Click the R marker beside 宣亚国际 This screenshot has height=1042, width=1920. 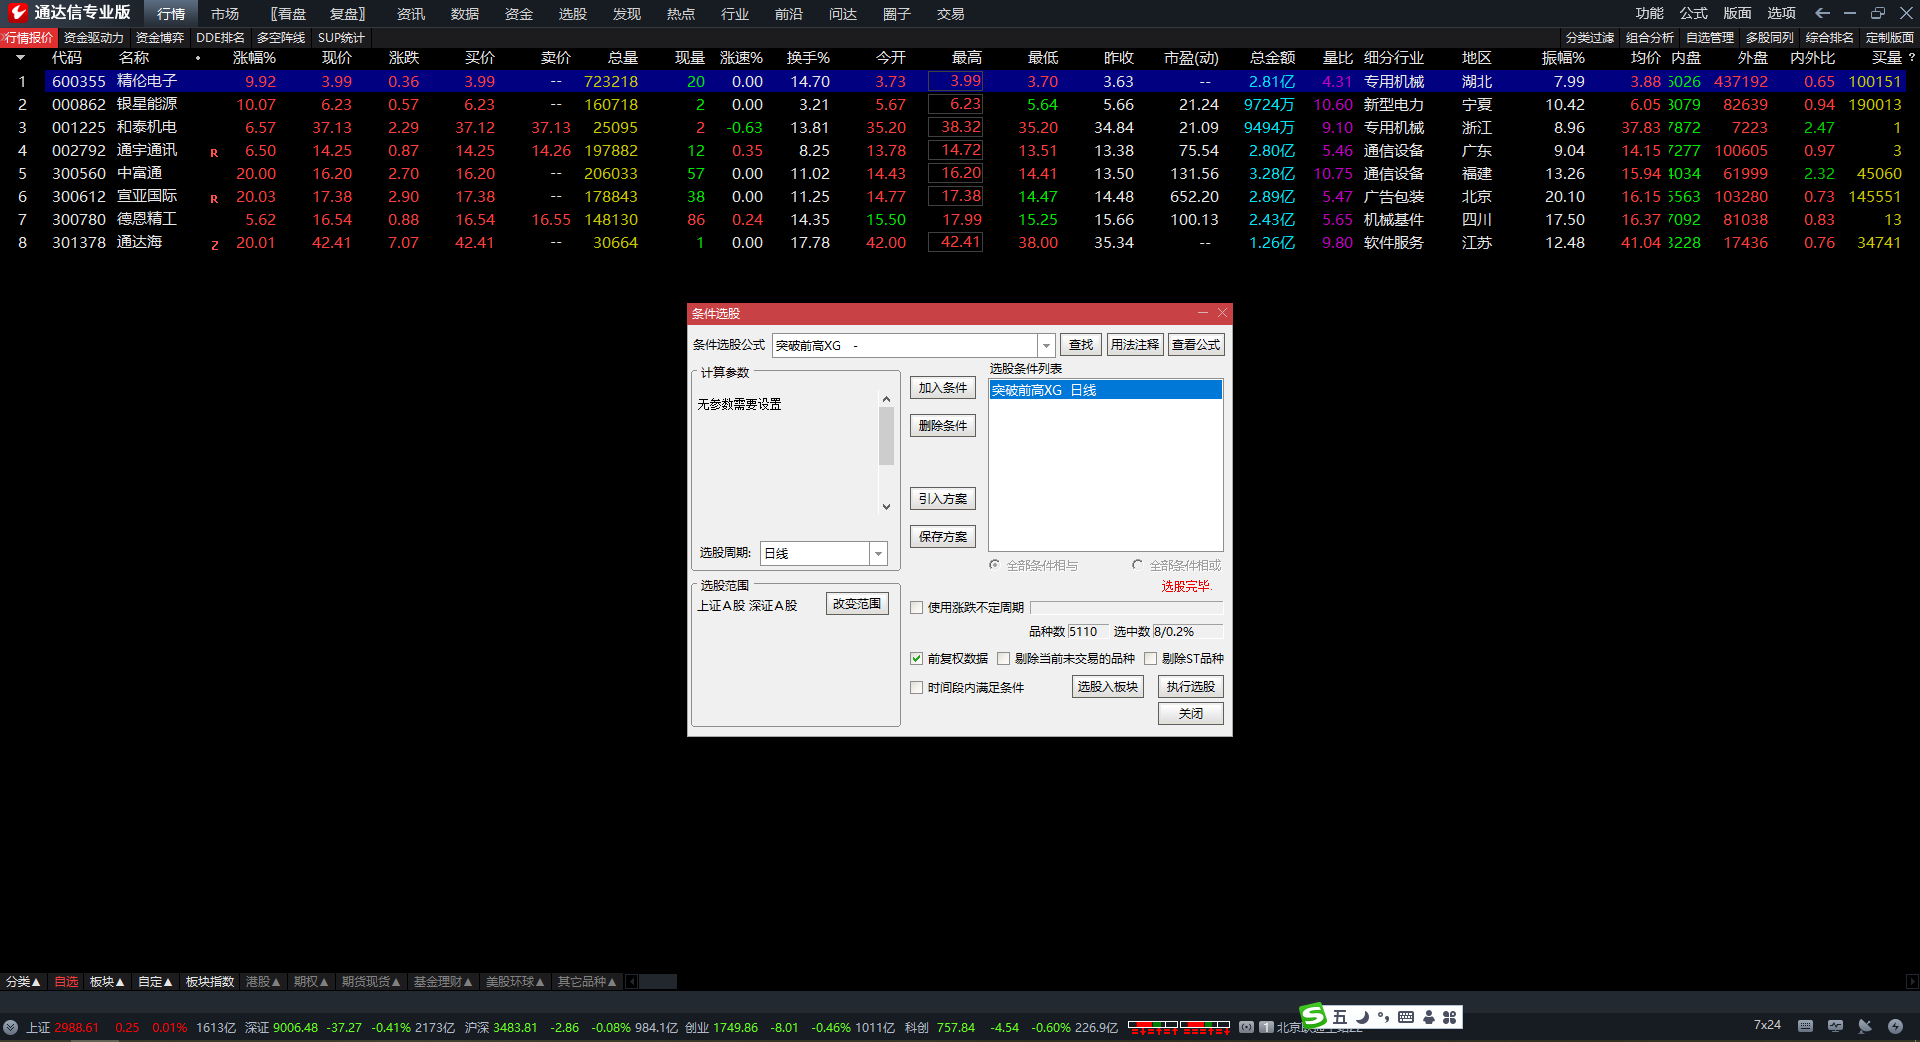[x=214, y=199]
